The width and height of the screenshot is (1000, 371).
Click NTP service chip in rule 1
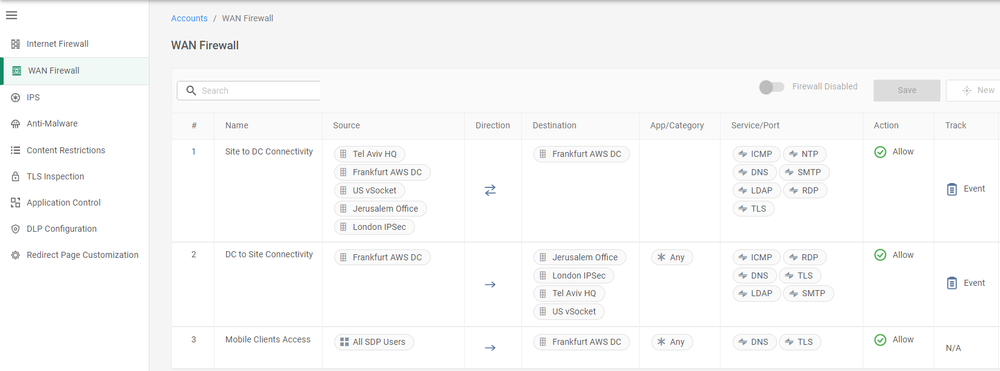(x=805, y=154)
